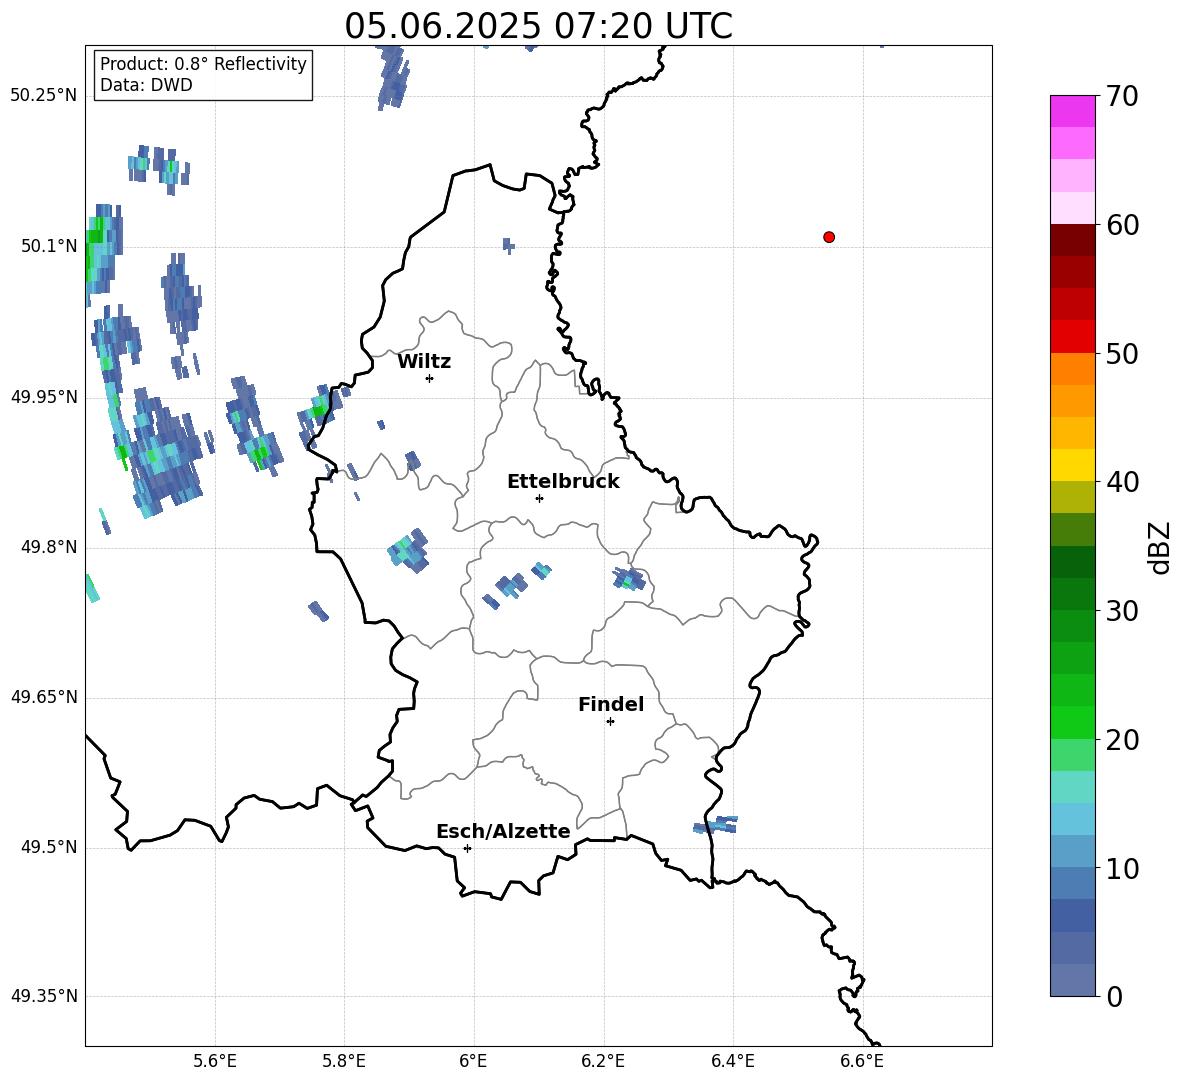Pick the bright red colorbar swatch above 50

point(1072,337)
